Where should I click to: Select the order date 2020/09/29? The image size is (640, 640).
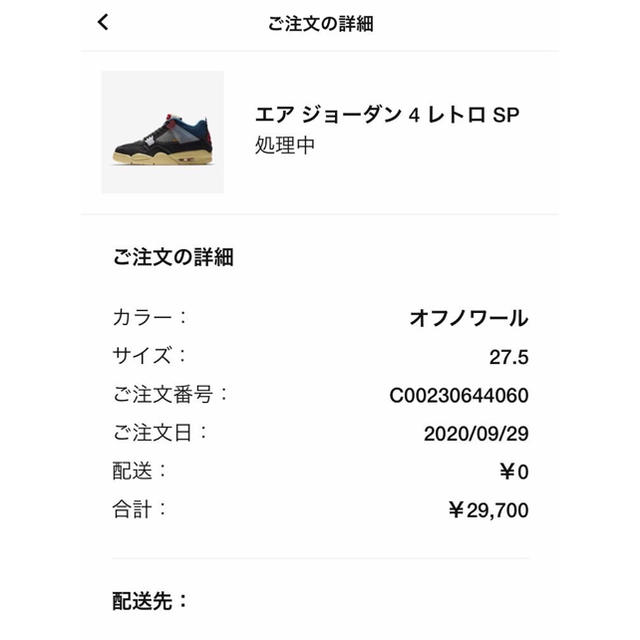coord(476,433)
